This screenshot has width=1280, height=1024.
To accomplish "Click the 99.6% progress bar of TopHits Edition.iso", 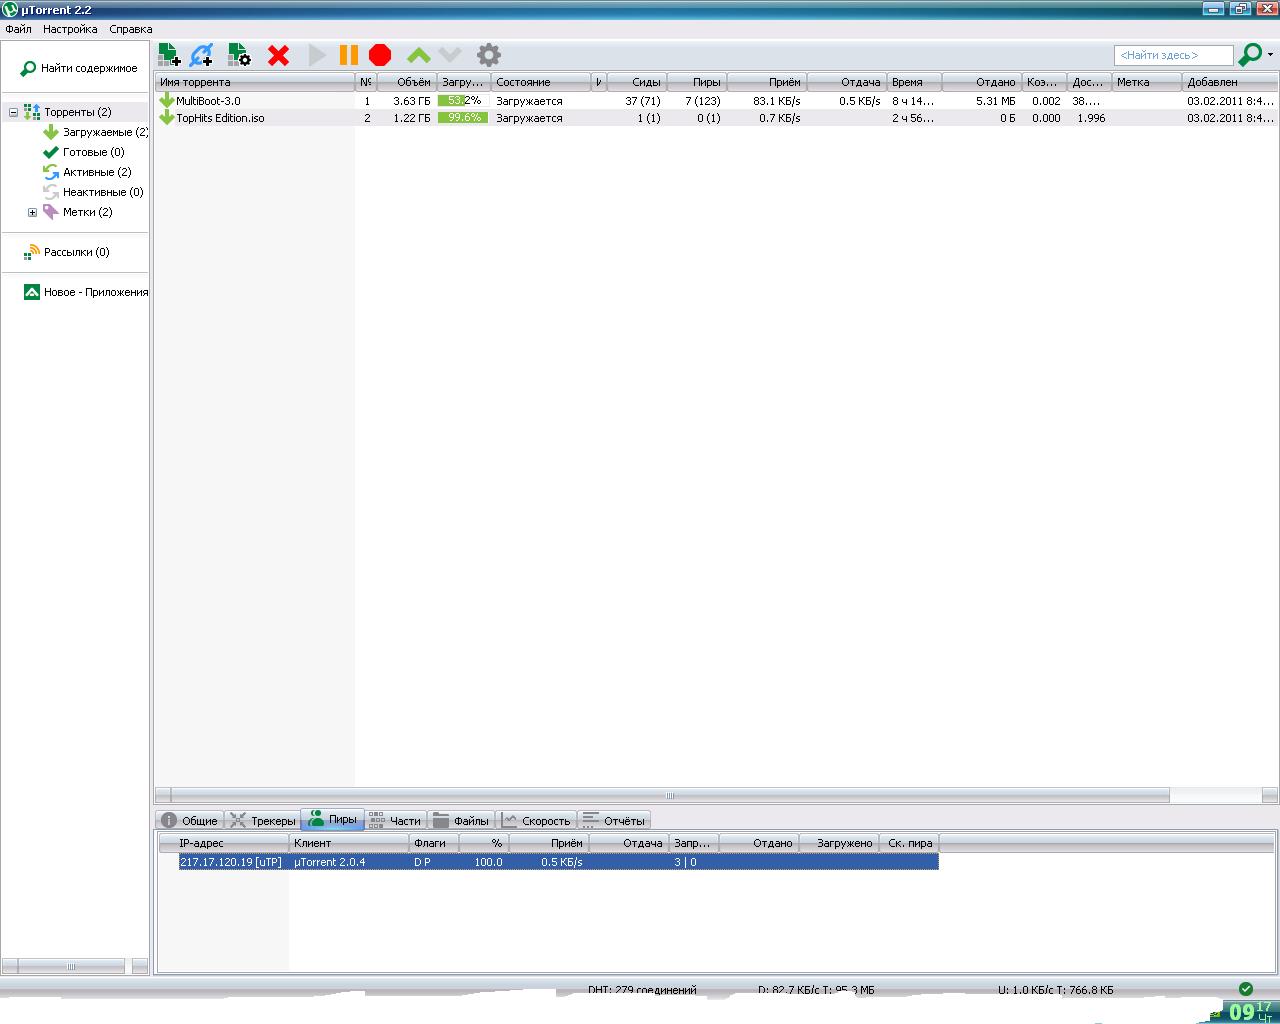I will point(462,118).
